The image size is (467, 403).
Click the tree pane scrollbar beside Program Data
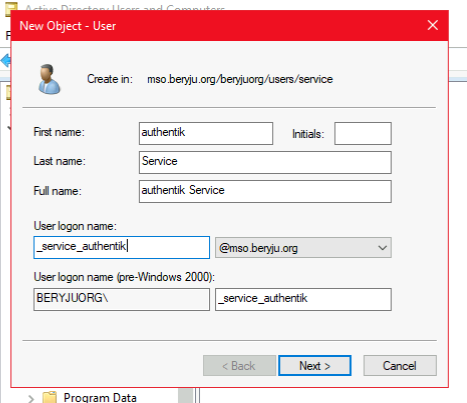click(186, 395)
